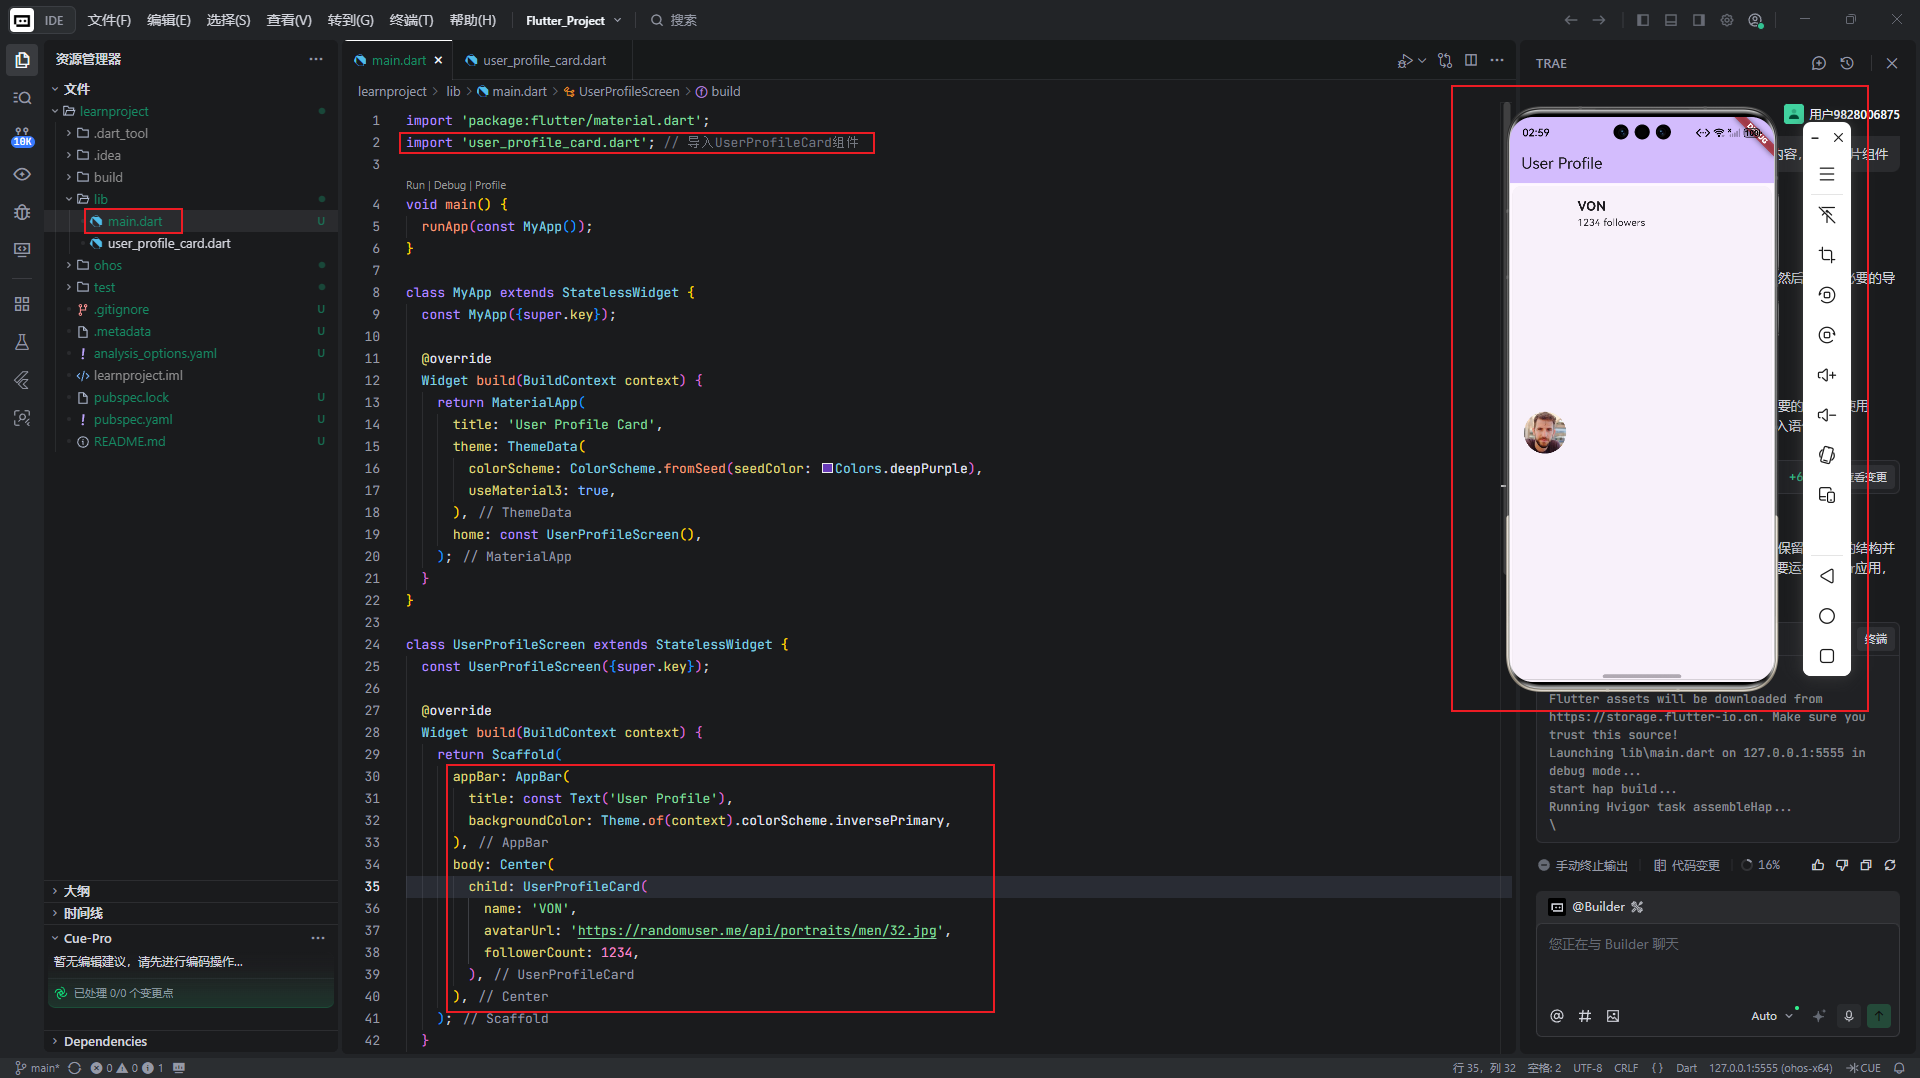Toggle the secondary sidebar layout icon

coord(1699,20)
